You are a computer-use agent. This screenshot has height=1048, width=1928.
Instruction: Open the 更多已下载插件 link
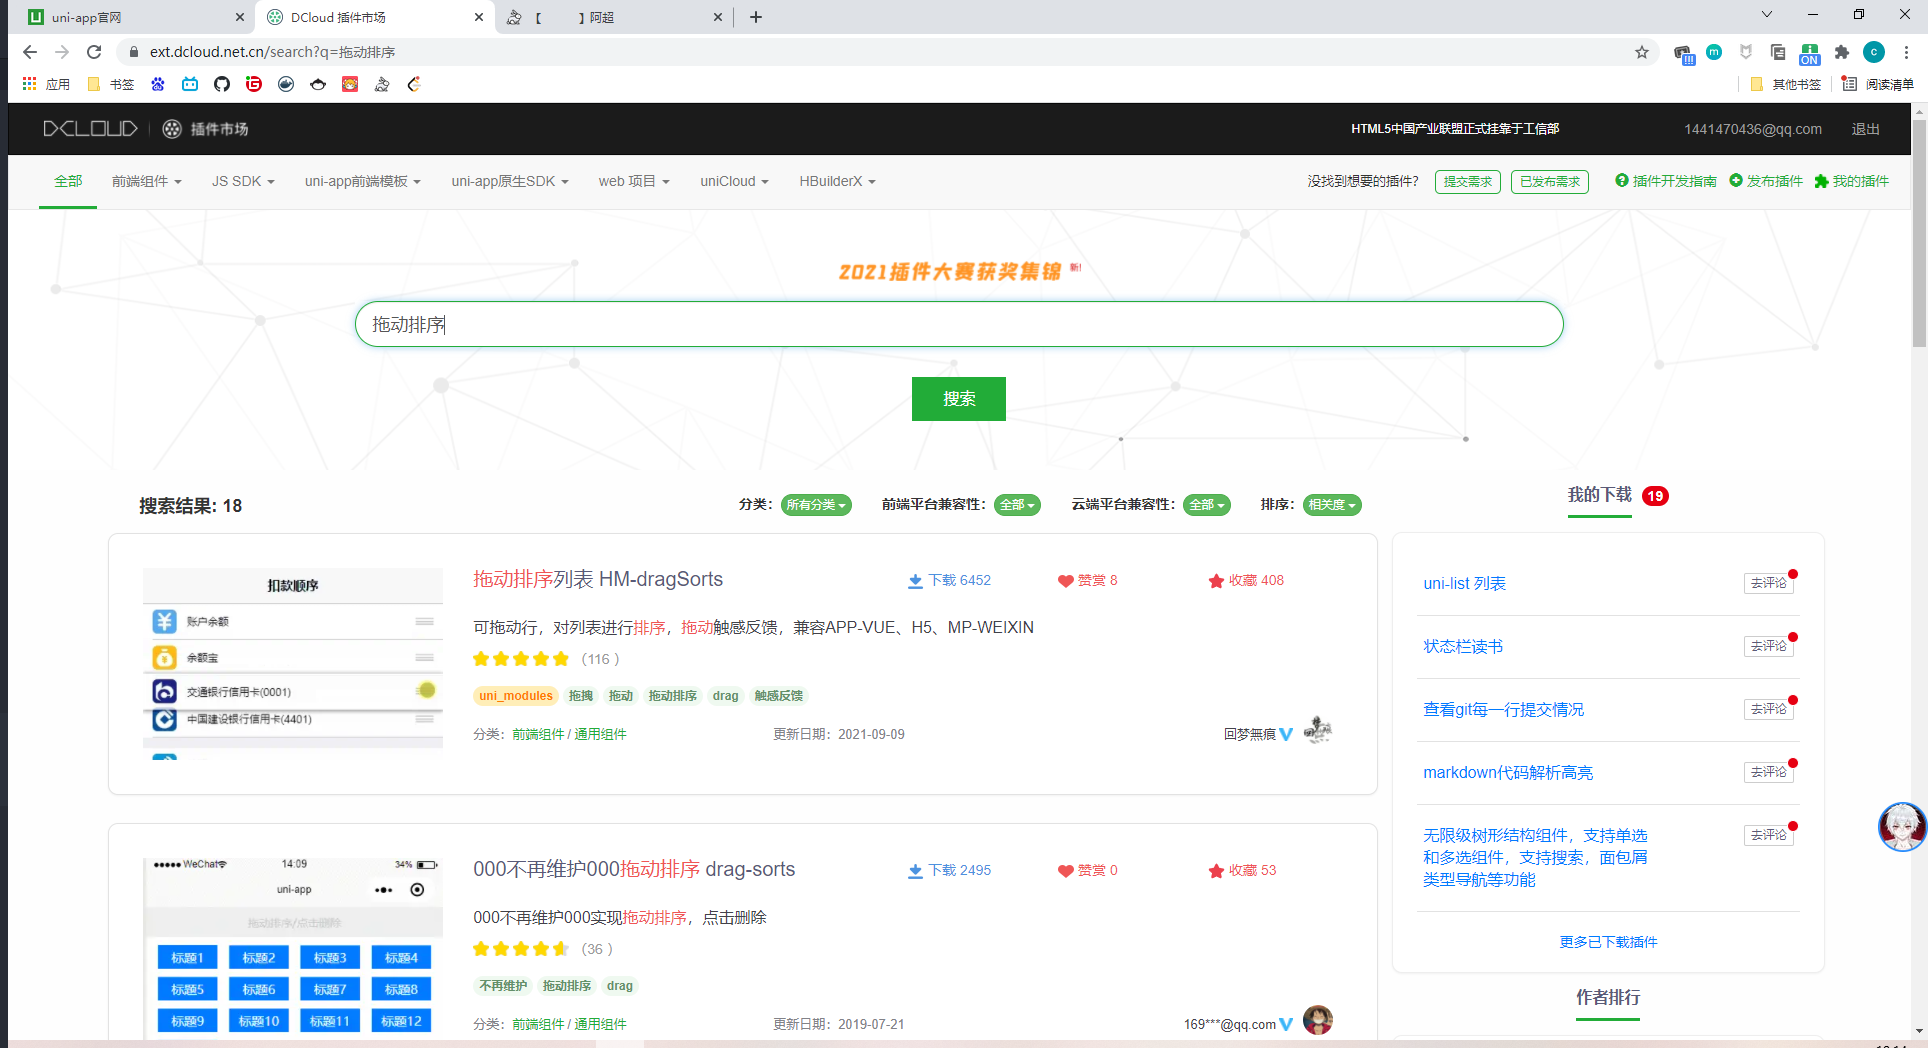pyautogui.click(x=1608, y=942)
